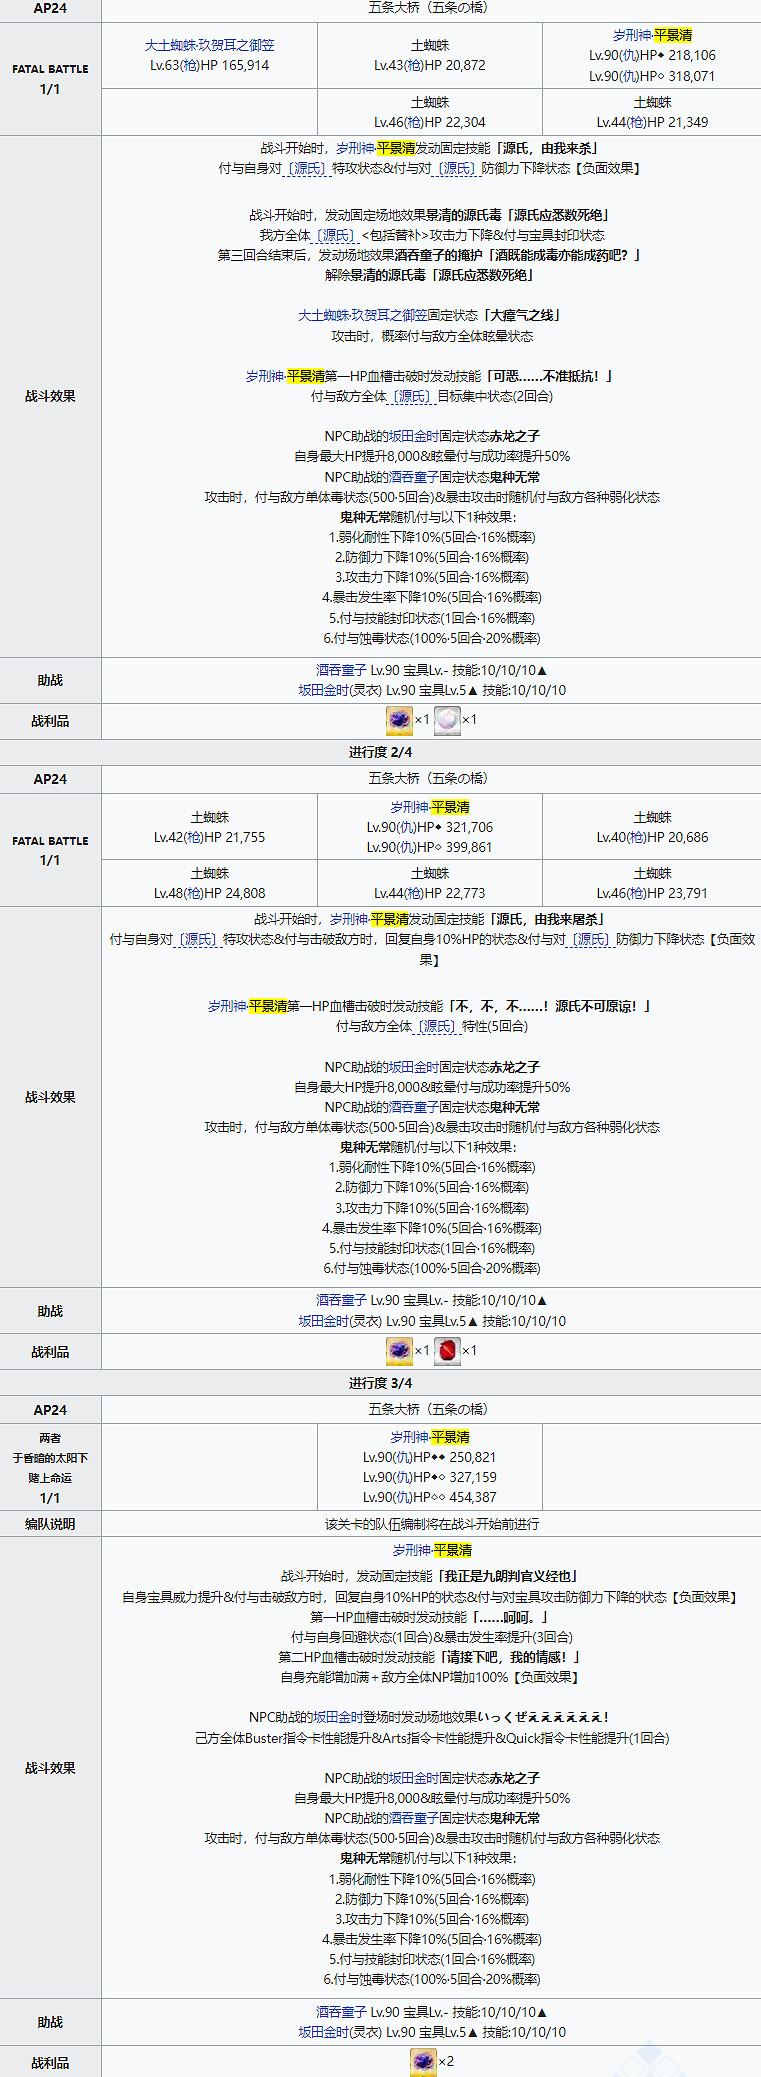Click 岁刑神·平景清 link before 「不，不，不……！源氏不可原谅！」
761x2077 pixels.
coord(247,1006)
